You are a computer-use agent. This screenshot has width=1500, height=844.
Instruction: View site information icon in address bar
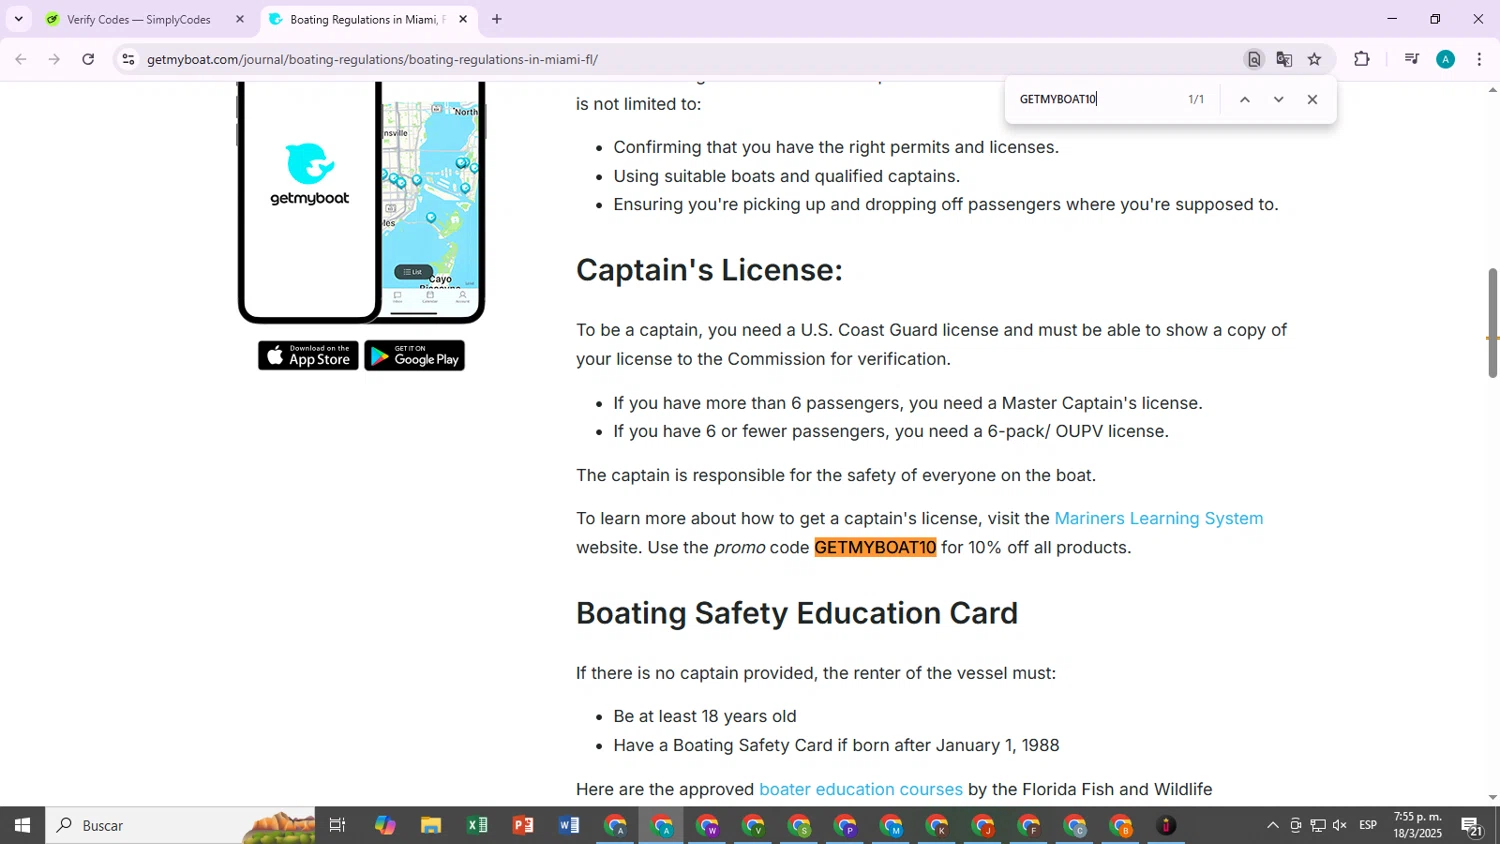(x=128, y=59)
